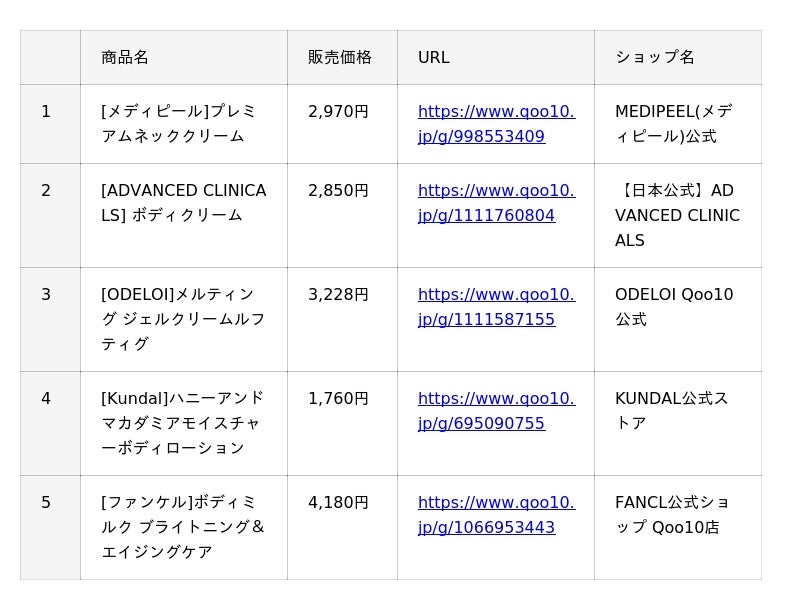Select the row number 3 cell
Viewport: 800px width, 610px height.
(x=46, y=295)
